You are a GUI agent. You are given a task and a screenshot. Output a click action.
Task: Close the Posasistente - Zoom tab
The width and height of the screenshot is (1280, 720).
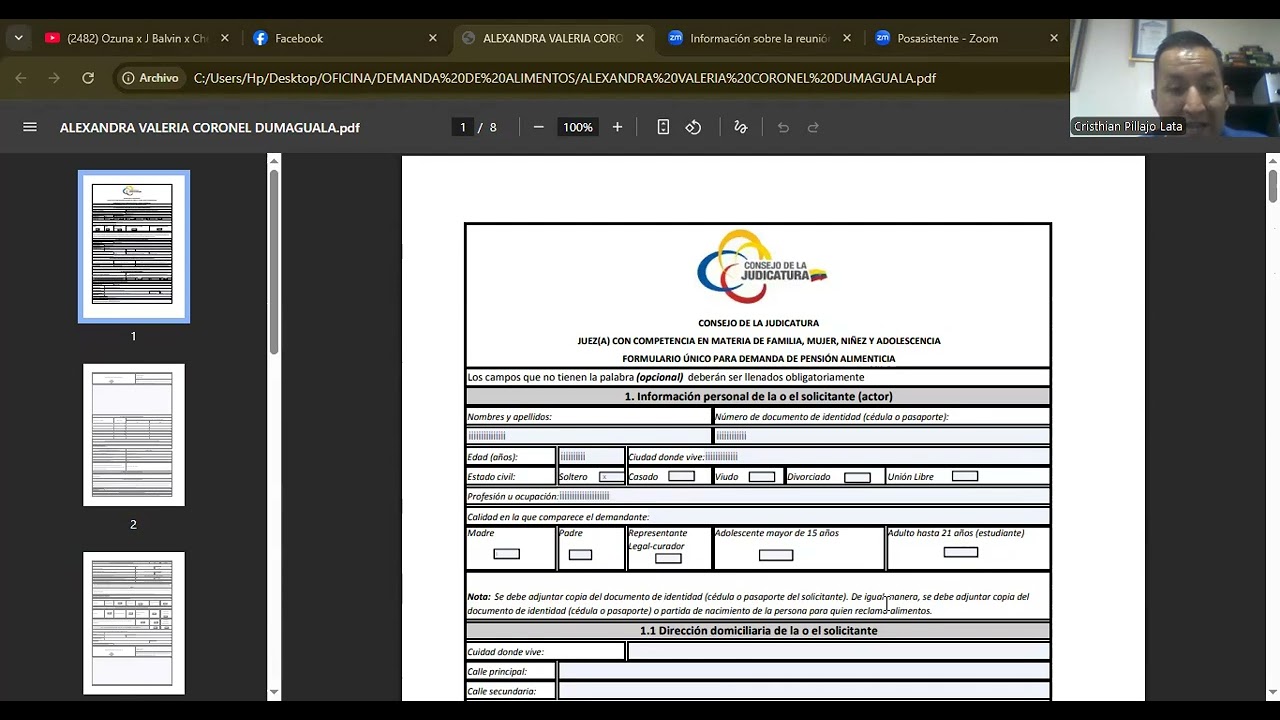pyautogui.click(x=1054, y=38)
